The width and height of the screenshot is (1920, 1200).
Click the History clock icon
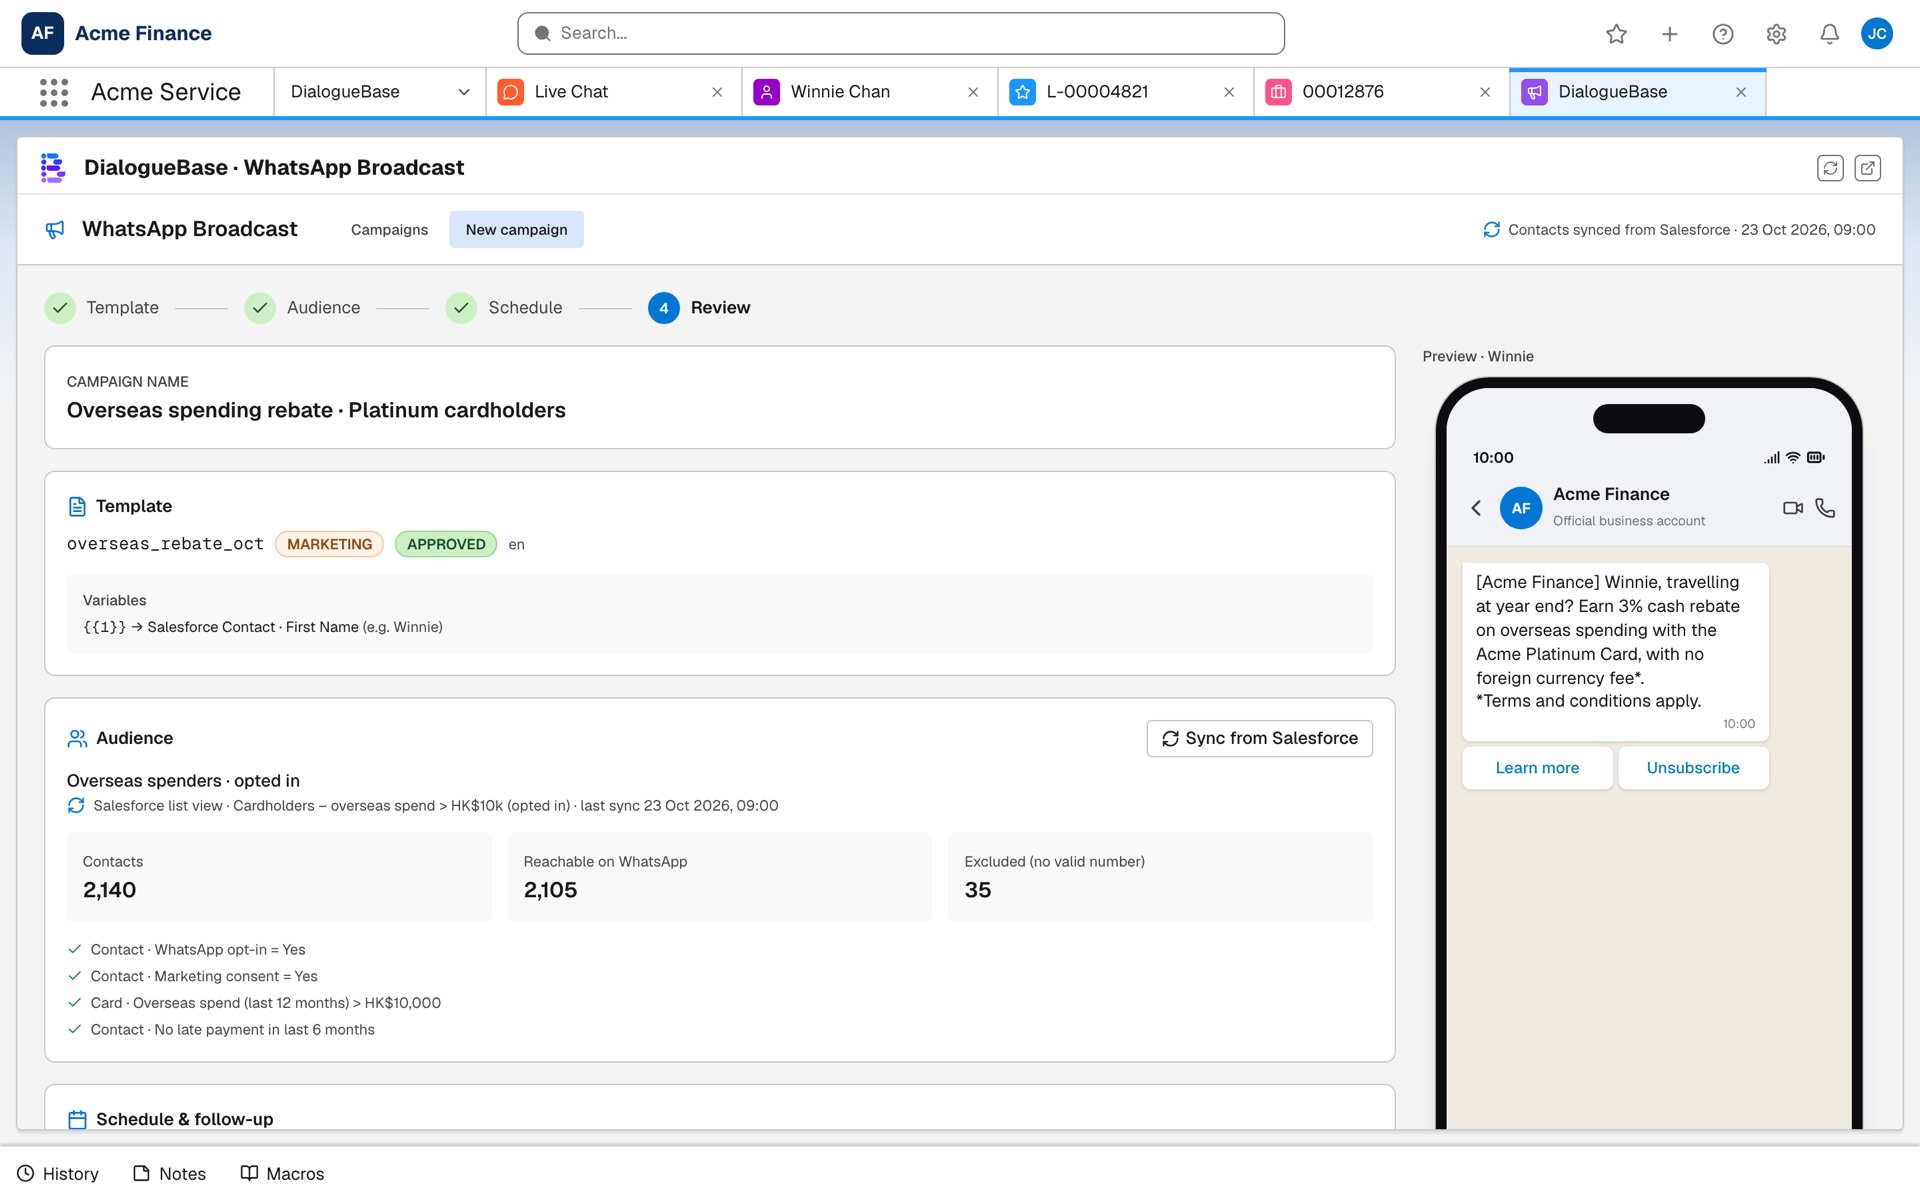pos(26,1174)
